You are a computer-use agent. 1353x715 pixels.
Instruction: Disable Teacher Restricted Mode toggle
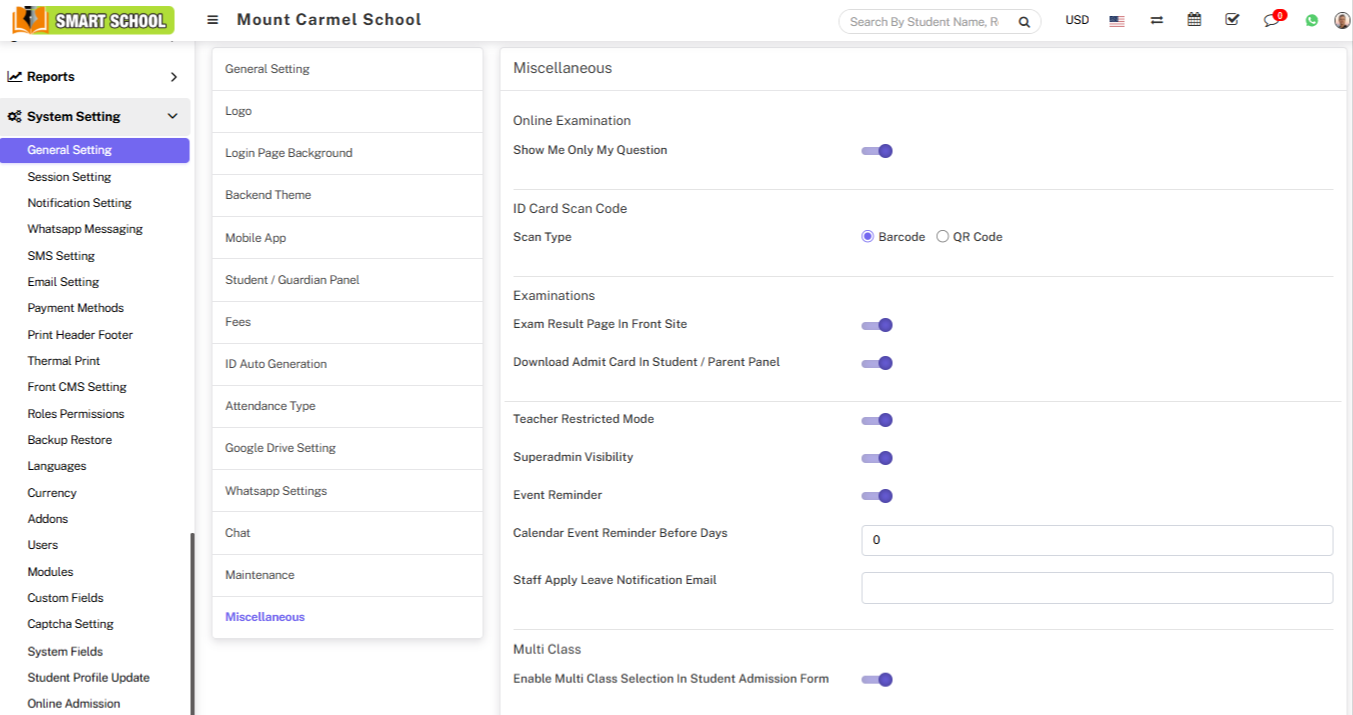877,420
